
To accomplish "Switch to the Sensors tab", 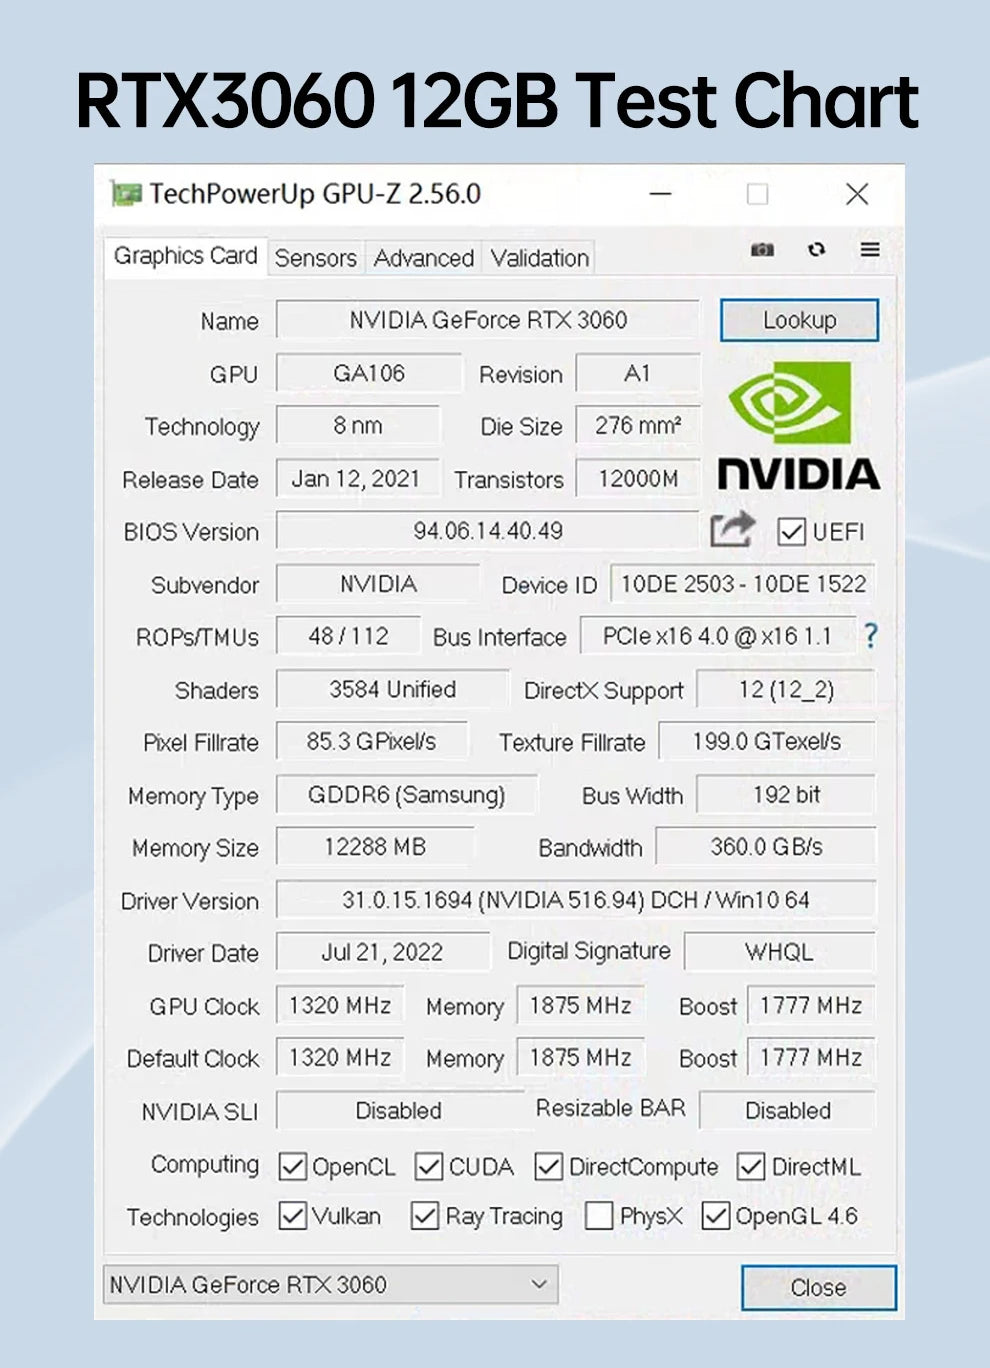I will 315,258.
